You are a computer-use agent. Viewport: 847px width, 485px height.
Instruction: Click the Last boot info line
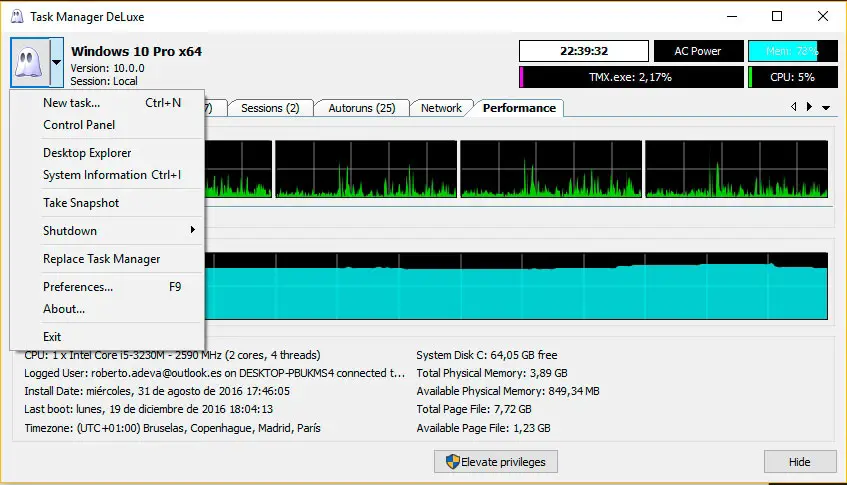[149, 409]
